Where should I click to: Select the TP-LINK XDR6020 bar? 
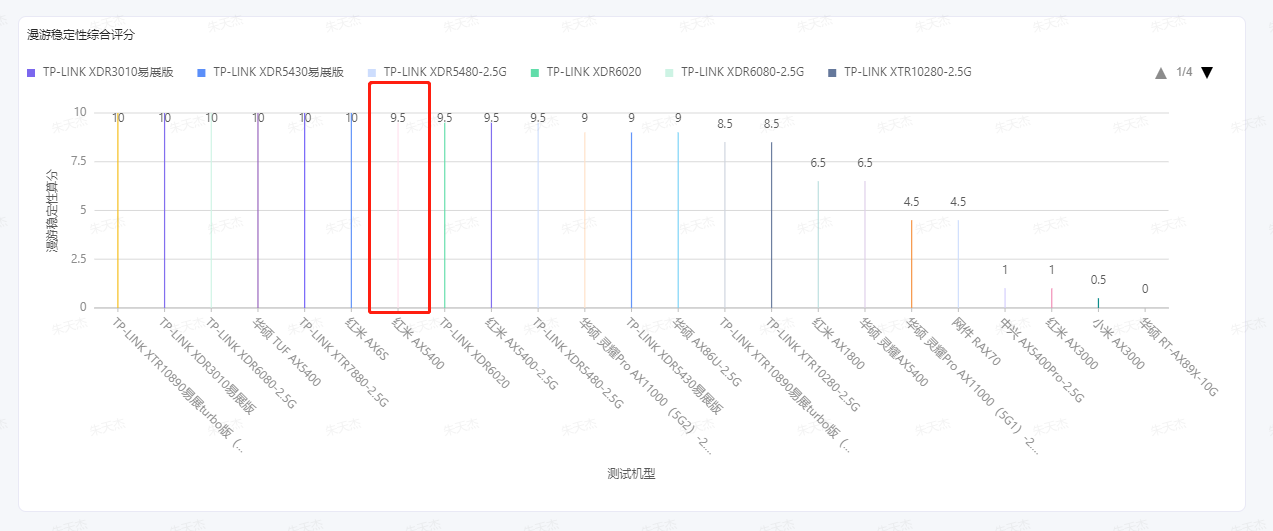click(x=444, y=215)
